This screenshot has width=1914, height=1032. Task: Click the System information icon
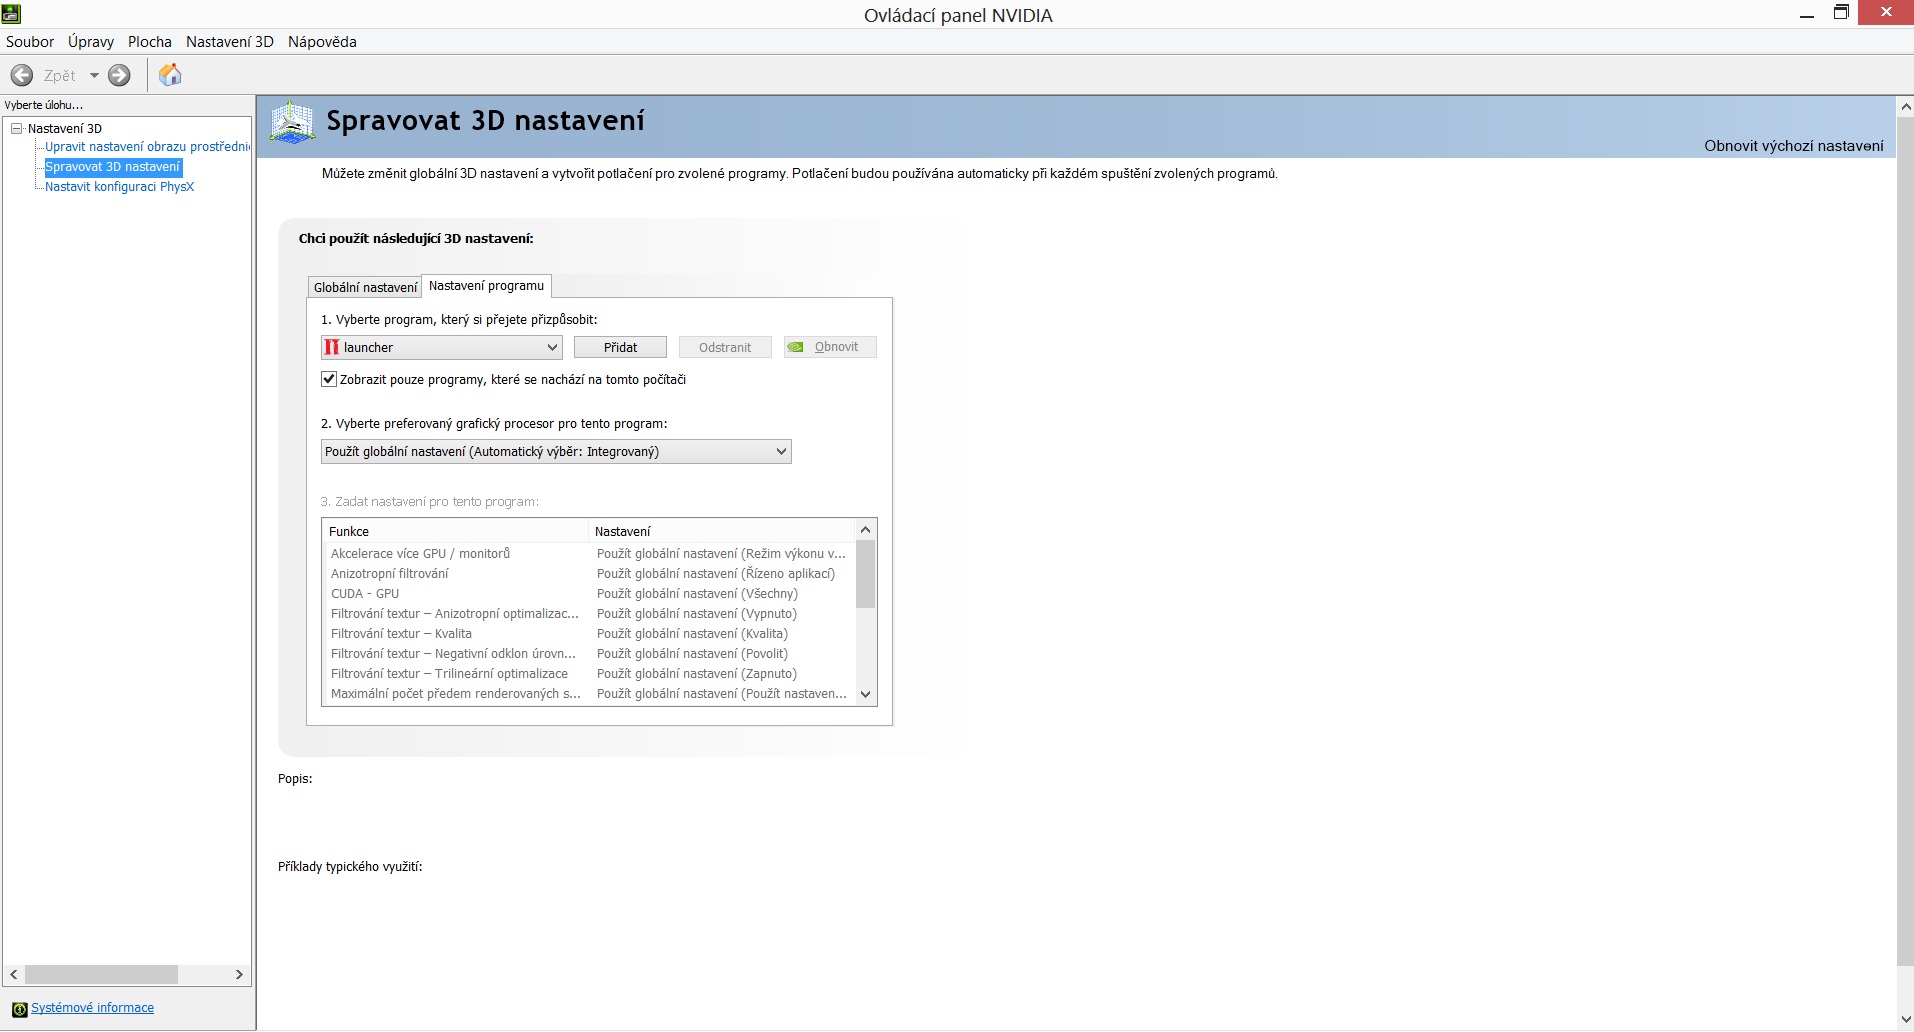click(20, 1009)
